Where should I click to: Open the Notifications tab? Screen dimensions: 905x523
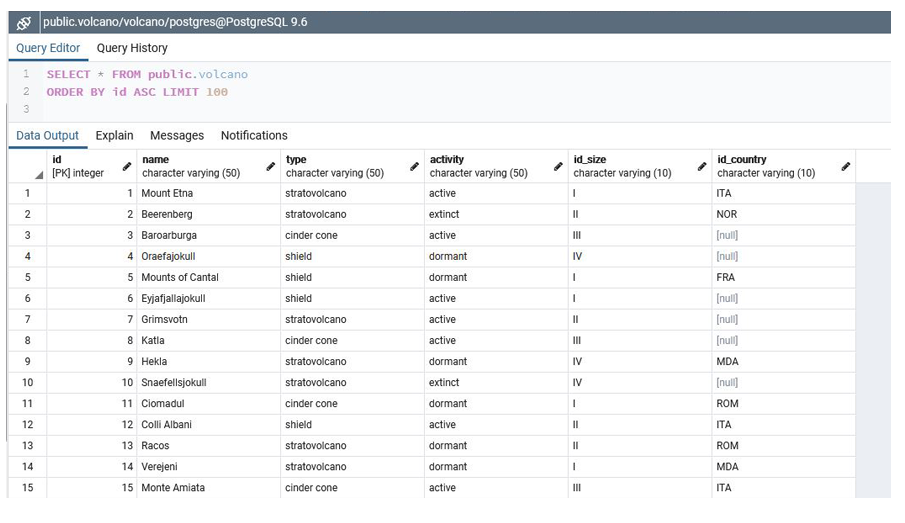(254, 136)
